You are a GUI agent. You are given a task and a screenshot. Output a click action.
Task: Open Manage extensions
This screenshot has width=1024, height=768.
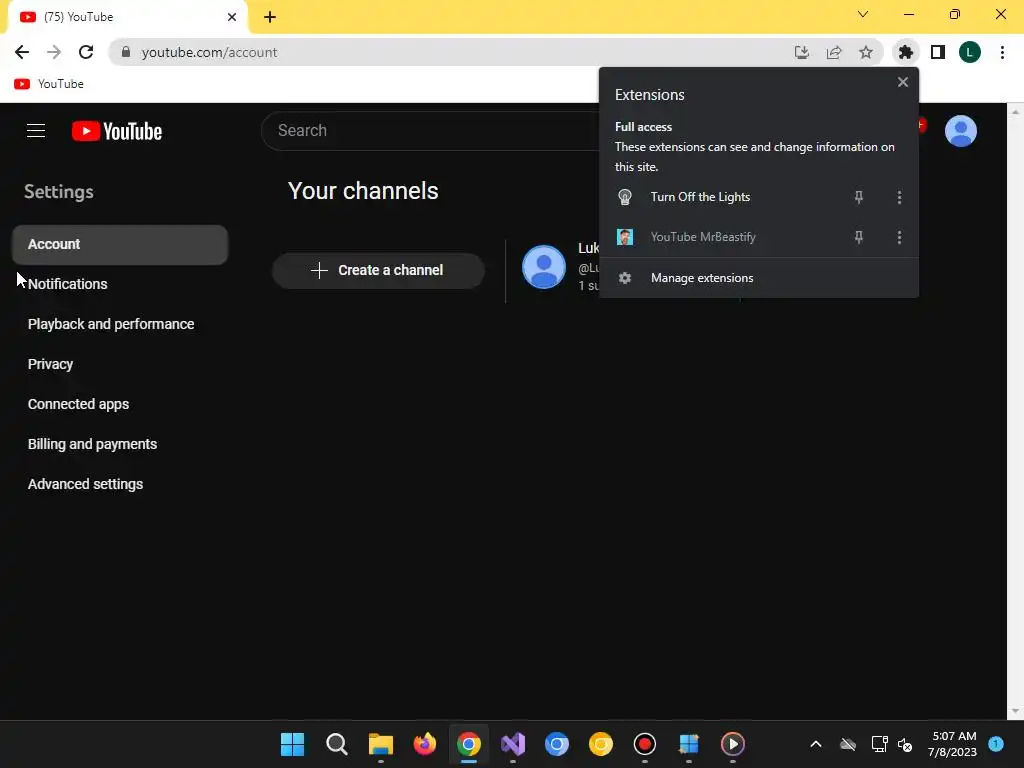(x=758, y=278)
